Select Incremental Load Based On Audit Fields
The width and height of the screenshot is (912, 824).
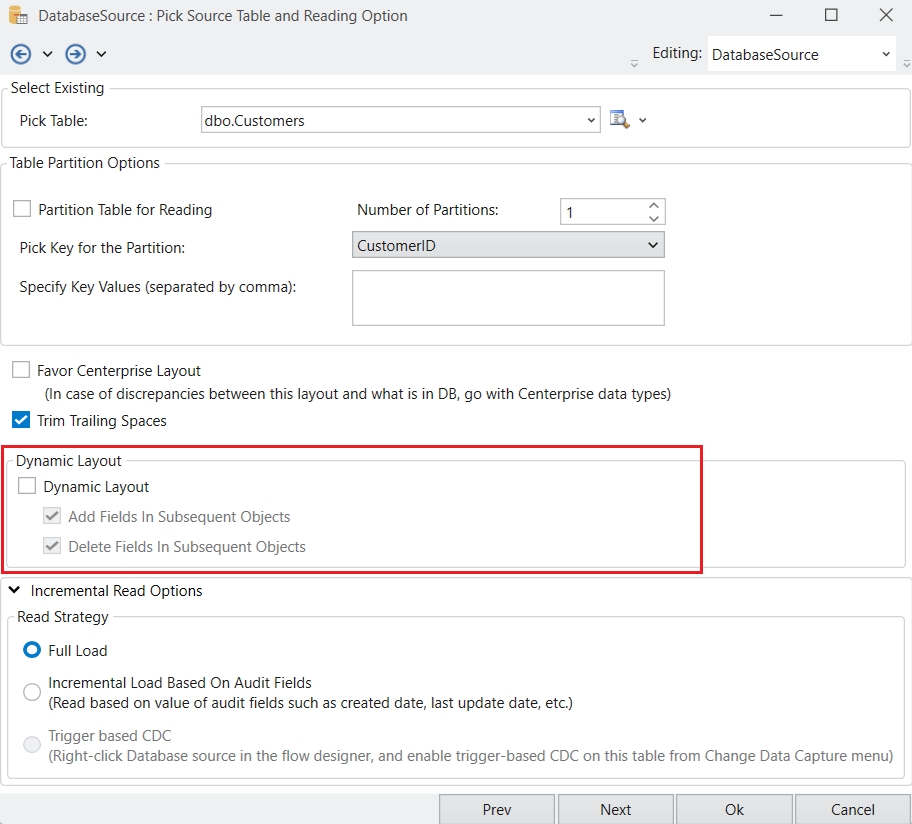[x=32, y=692]
